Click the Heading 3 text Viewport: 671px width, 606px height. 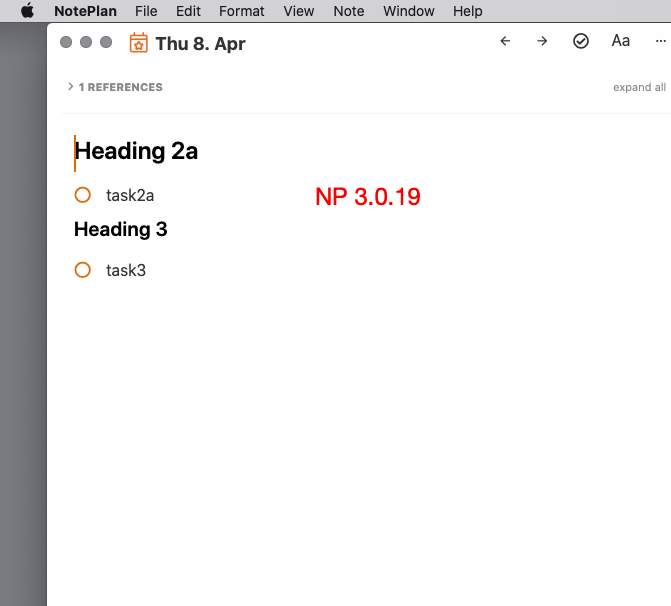click(x=121, y=229)
